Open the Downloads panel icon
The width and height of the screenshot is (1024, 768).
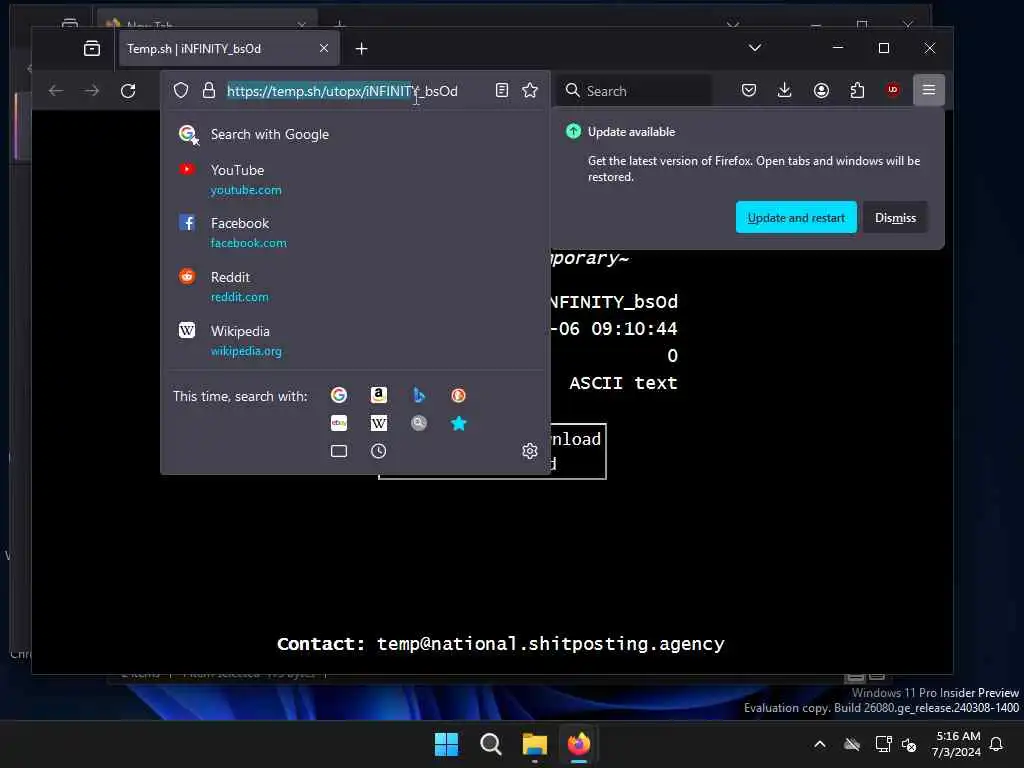coord(785,90)
